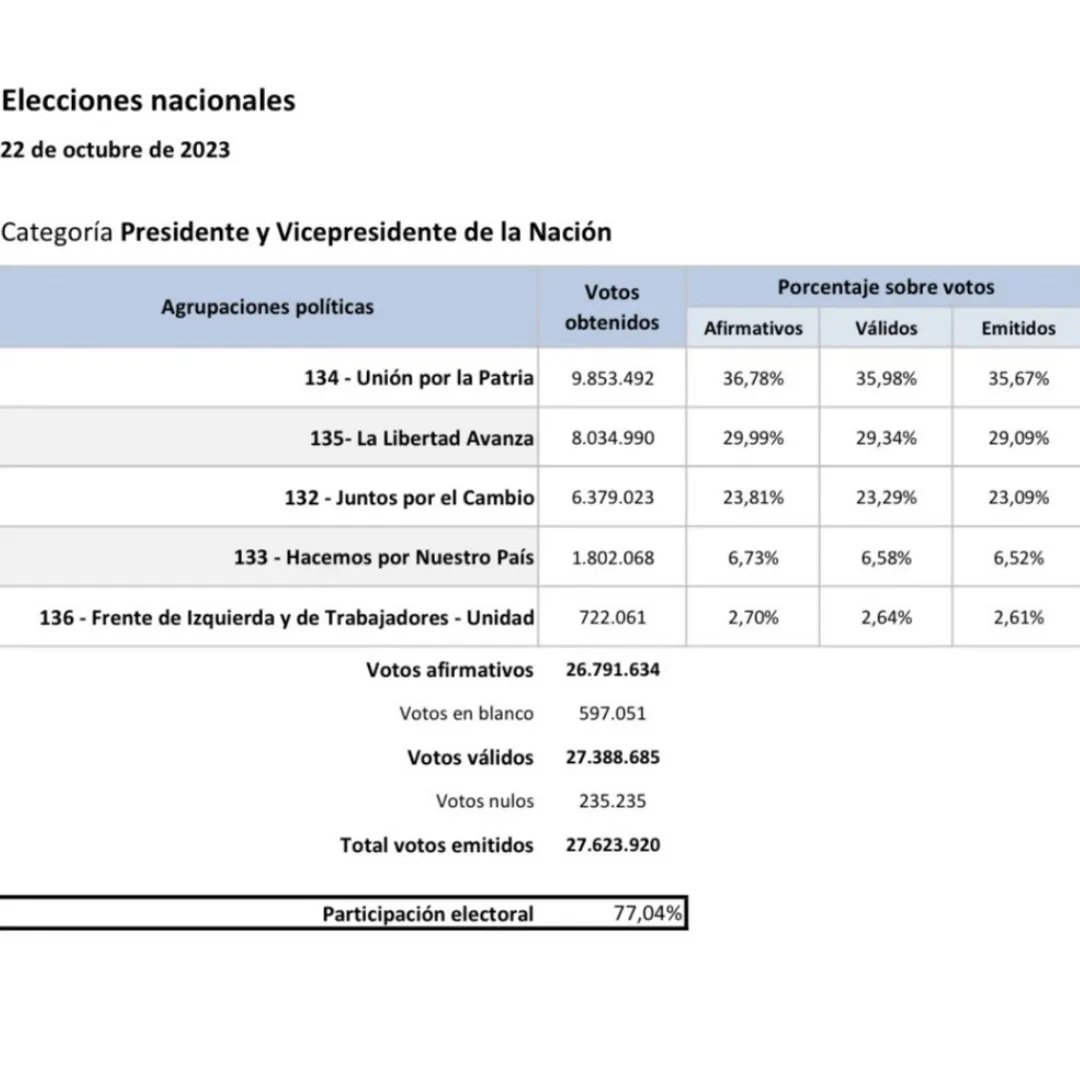The width and height of the screenshot is (1080, 1080).
Task: Click the Total votos emitidos value 27.623.920
Action: click(613, 845)
